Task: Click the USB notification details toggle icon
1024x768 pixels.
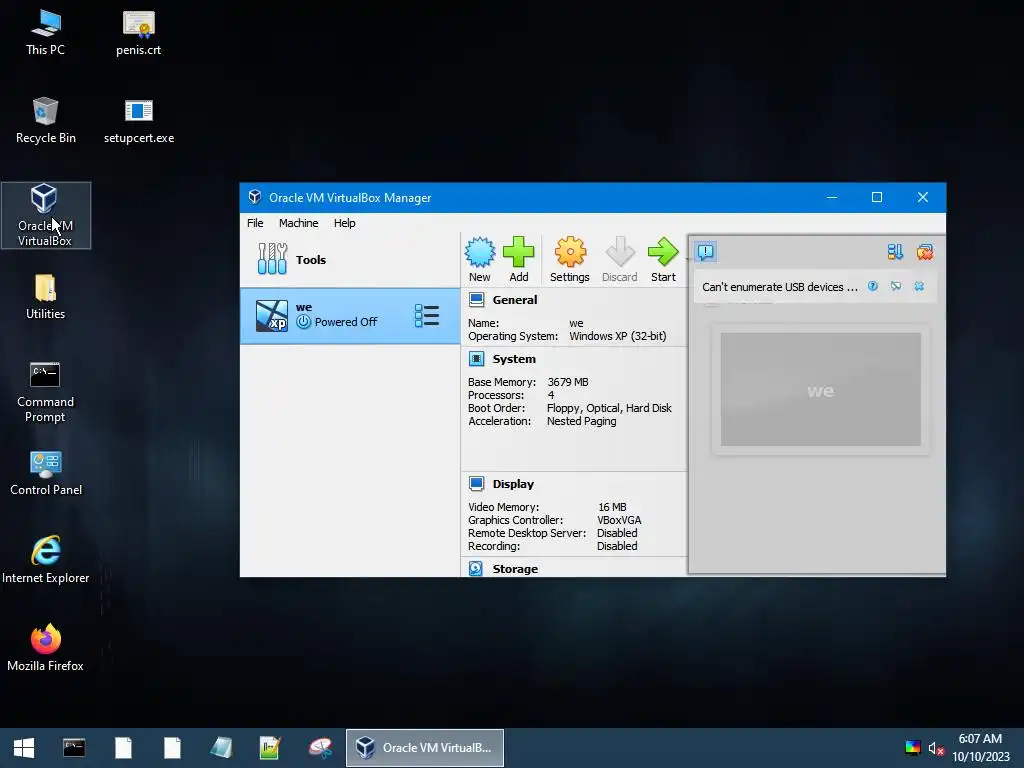Action: (896, 286)
